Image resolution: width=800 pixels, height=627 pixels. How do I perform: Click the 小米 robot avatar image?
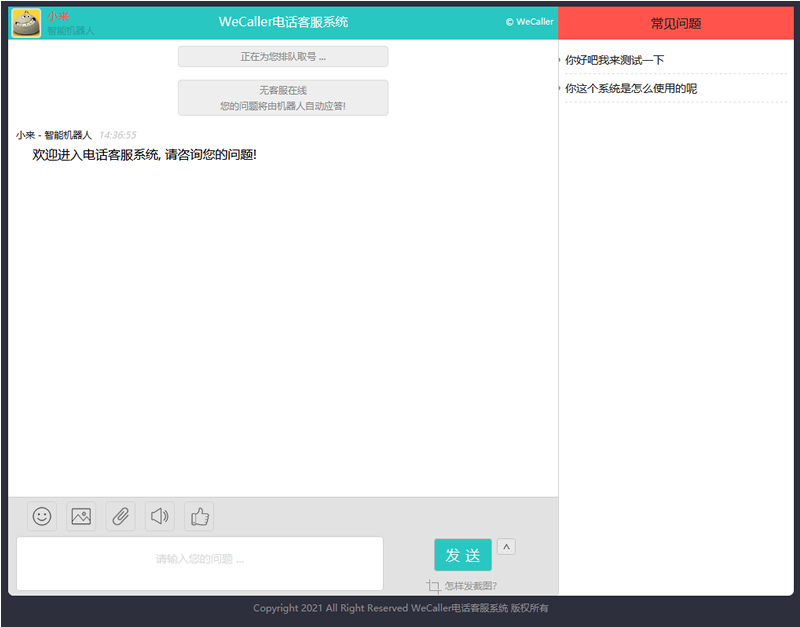pyautogui.click(x=24, y=20)
